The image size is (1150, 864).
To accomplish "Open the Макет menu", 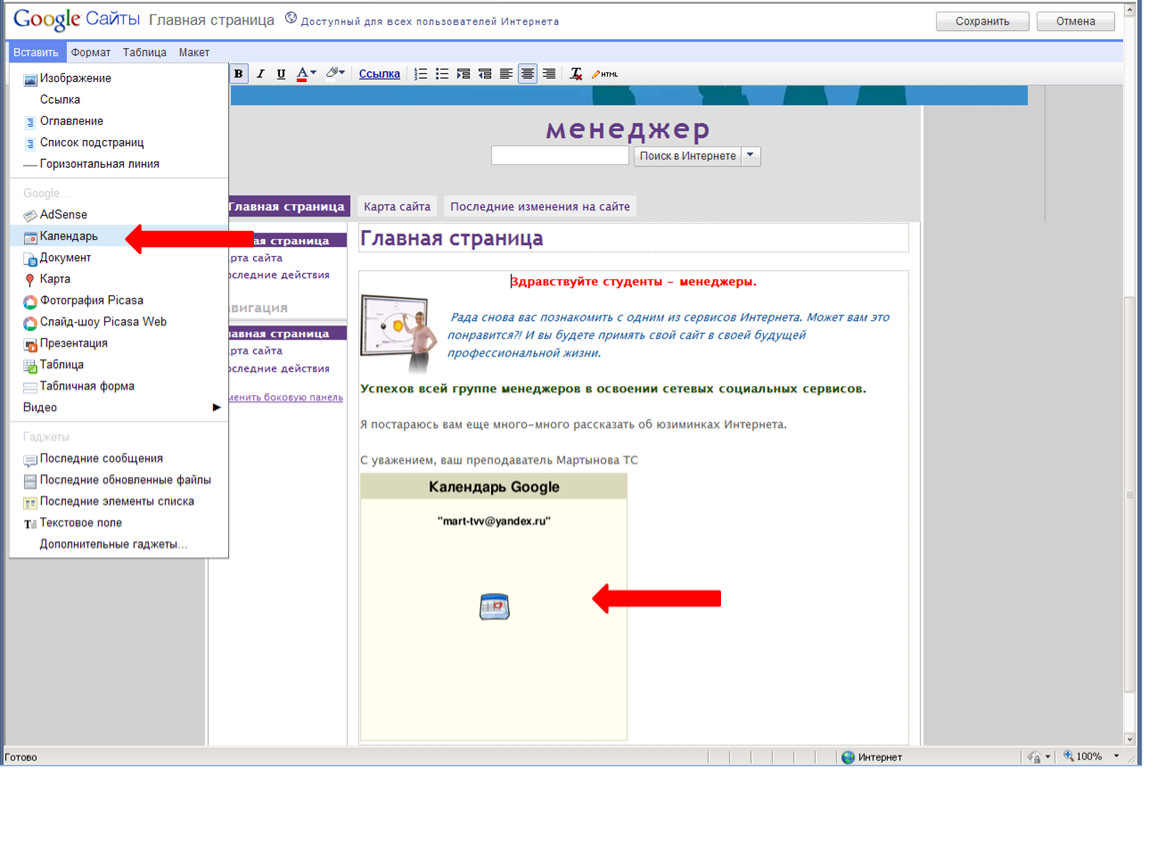I will [x=194, y=52].
